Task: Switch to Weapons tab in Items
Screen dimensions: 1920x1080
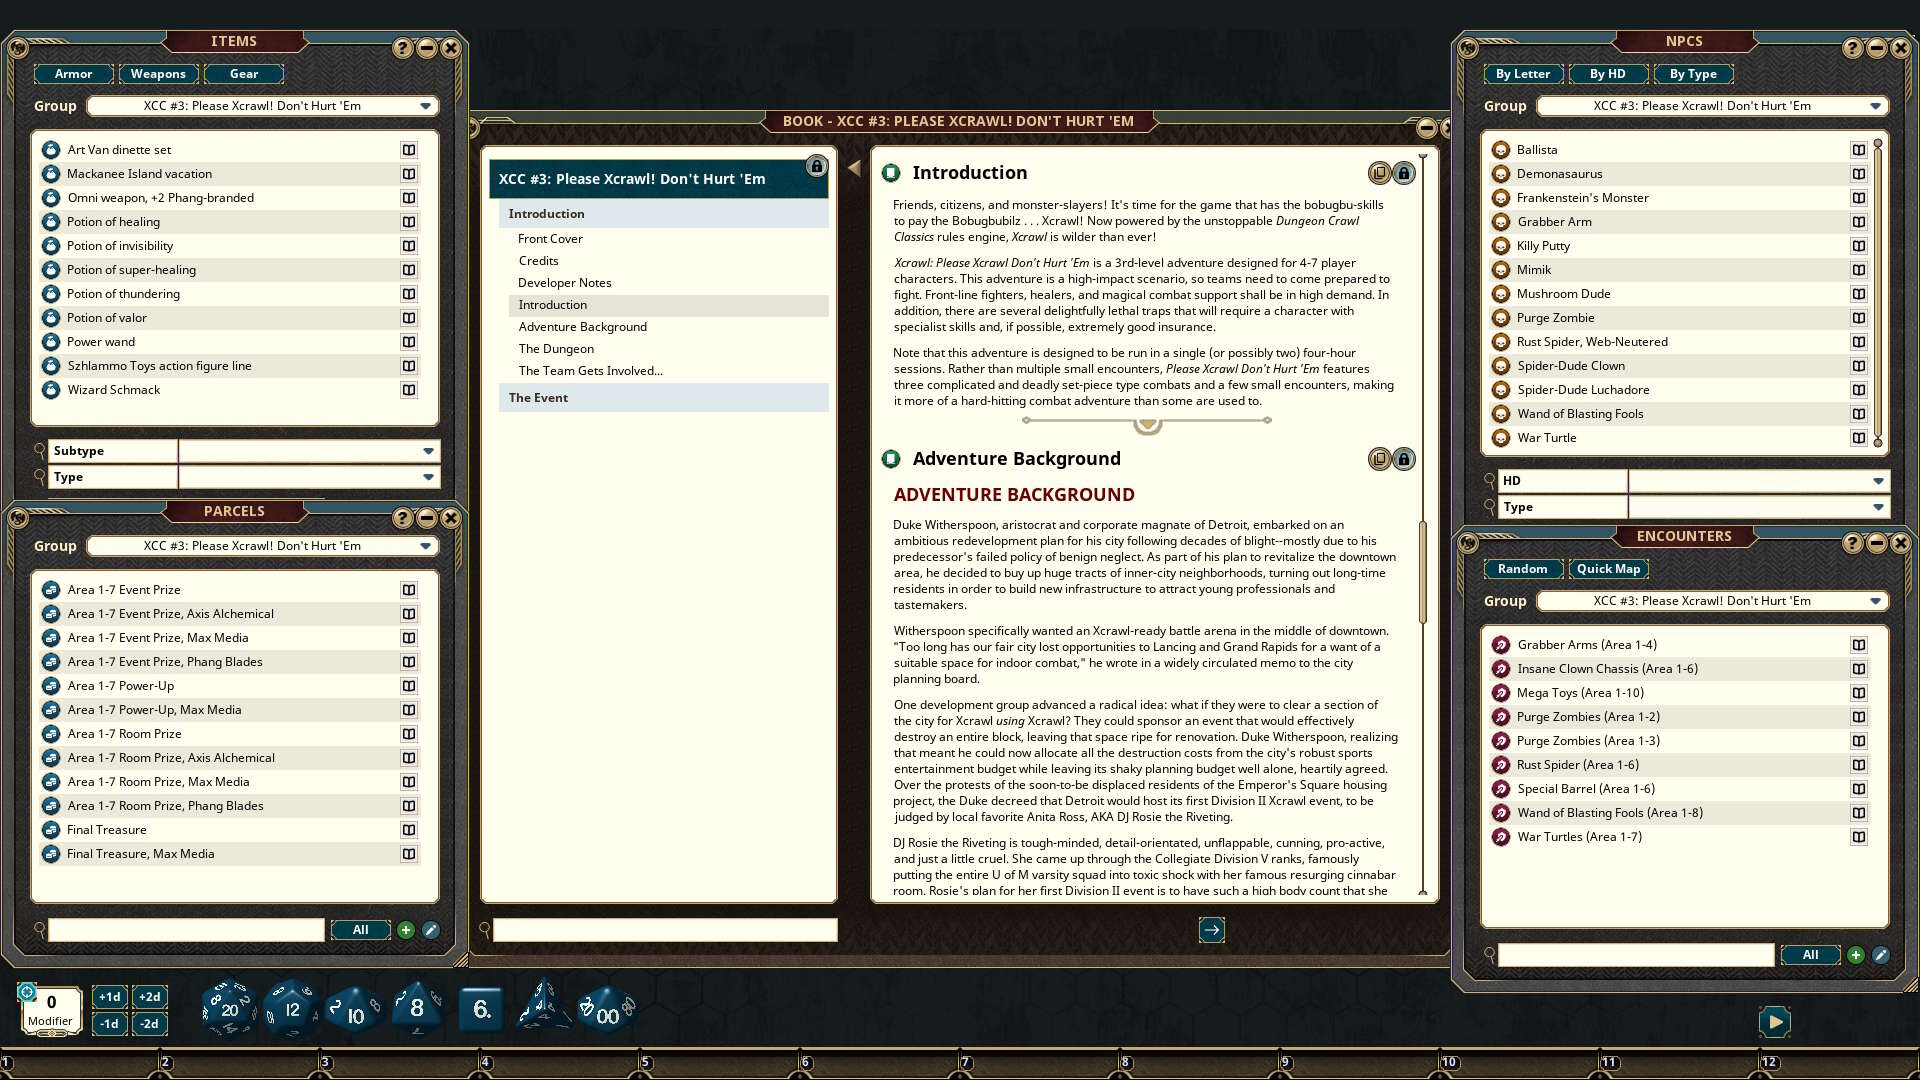Action: [158, 74]
